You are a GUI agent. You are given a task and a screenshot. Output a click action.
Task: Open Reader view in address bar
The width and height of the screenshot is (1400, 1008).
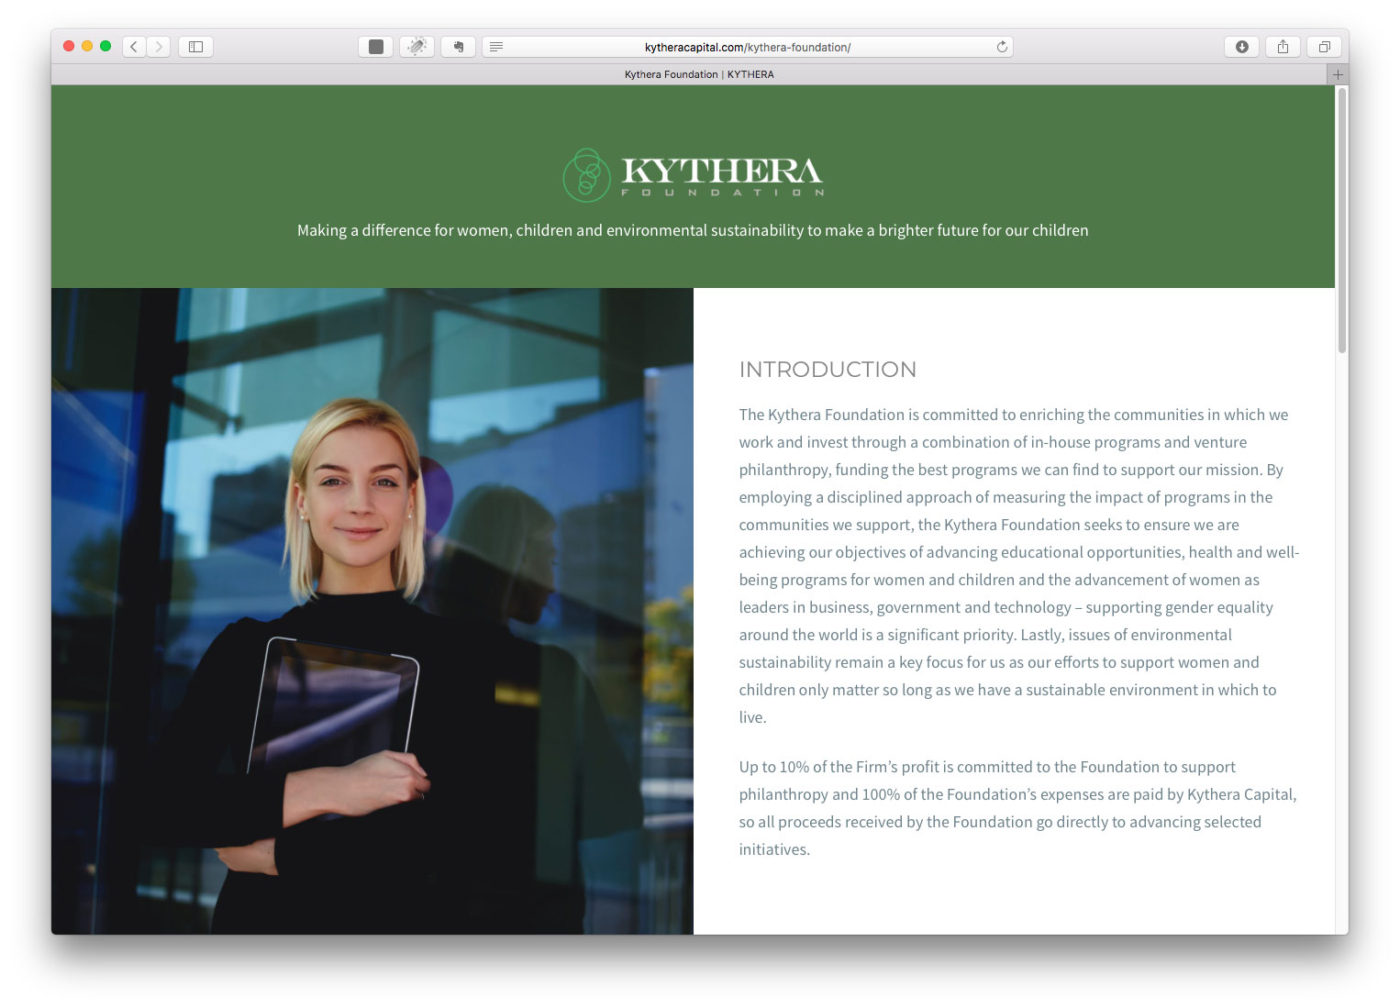click(x=496, y=47)
